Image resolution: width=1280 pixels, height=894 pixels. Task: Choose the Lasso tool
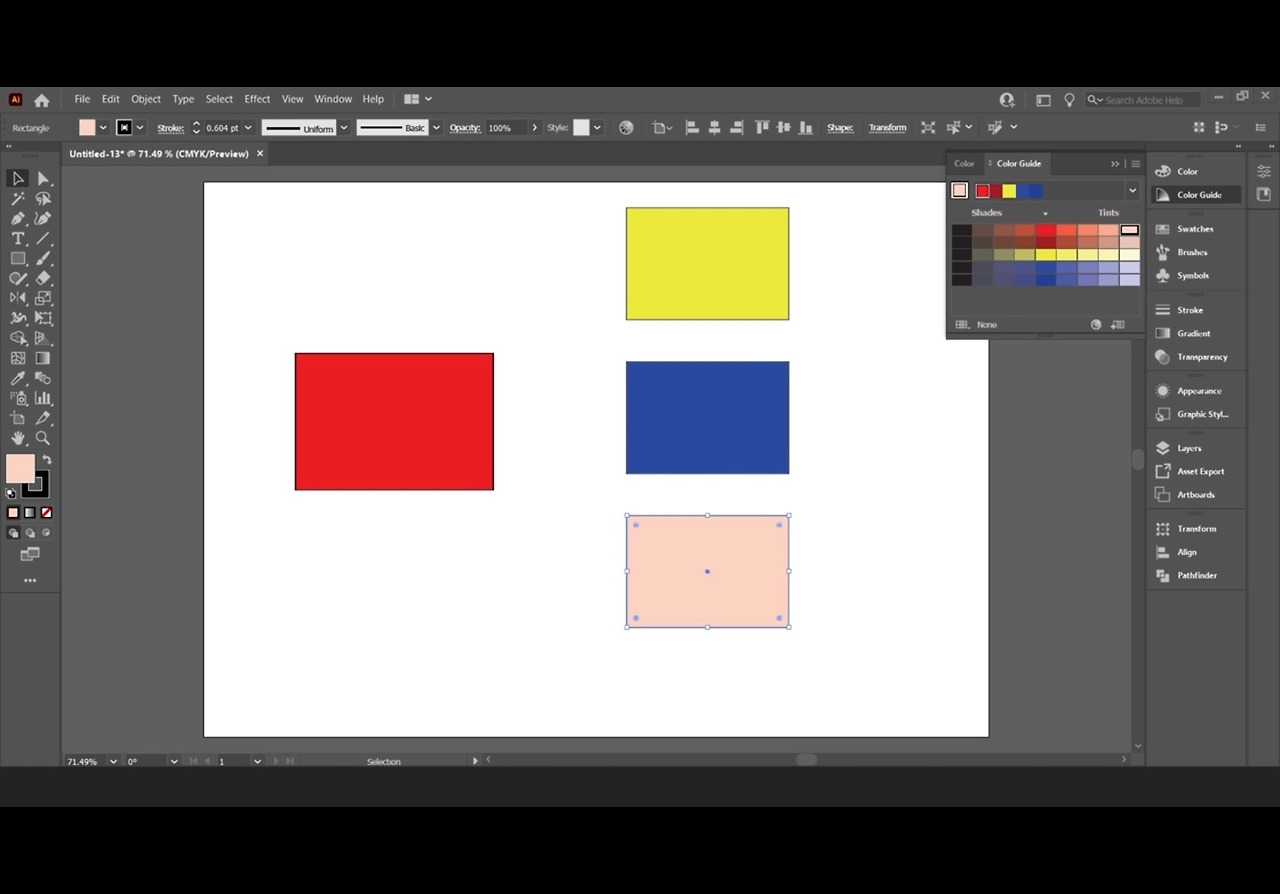[x=43, y=199]
